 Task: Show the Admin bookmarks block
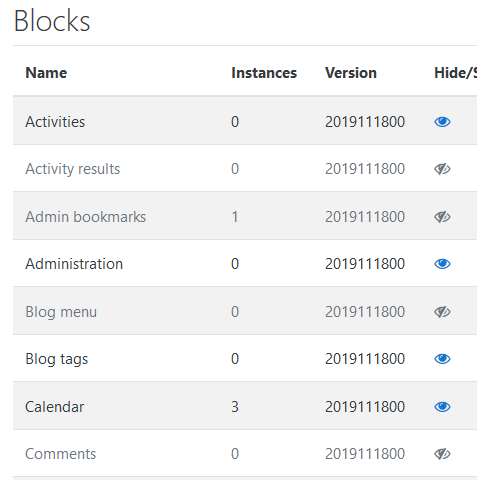point(442,217)
